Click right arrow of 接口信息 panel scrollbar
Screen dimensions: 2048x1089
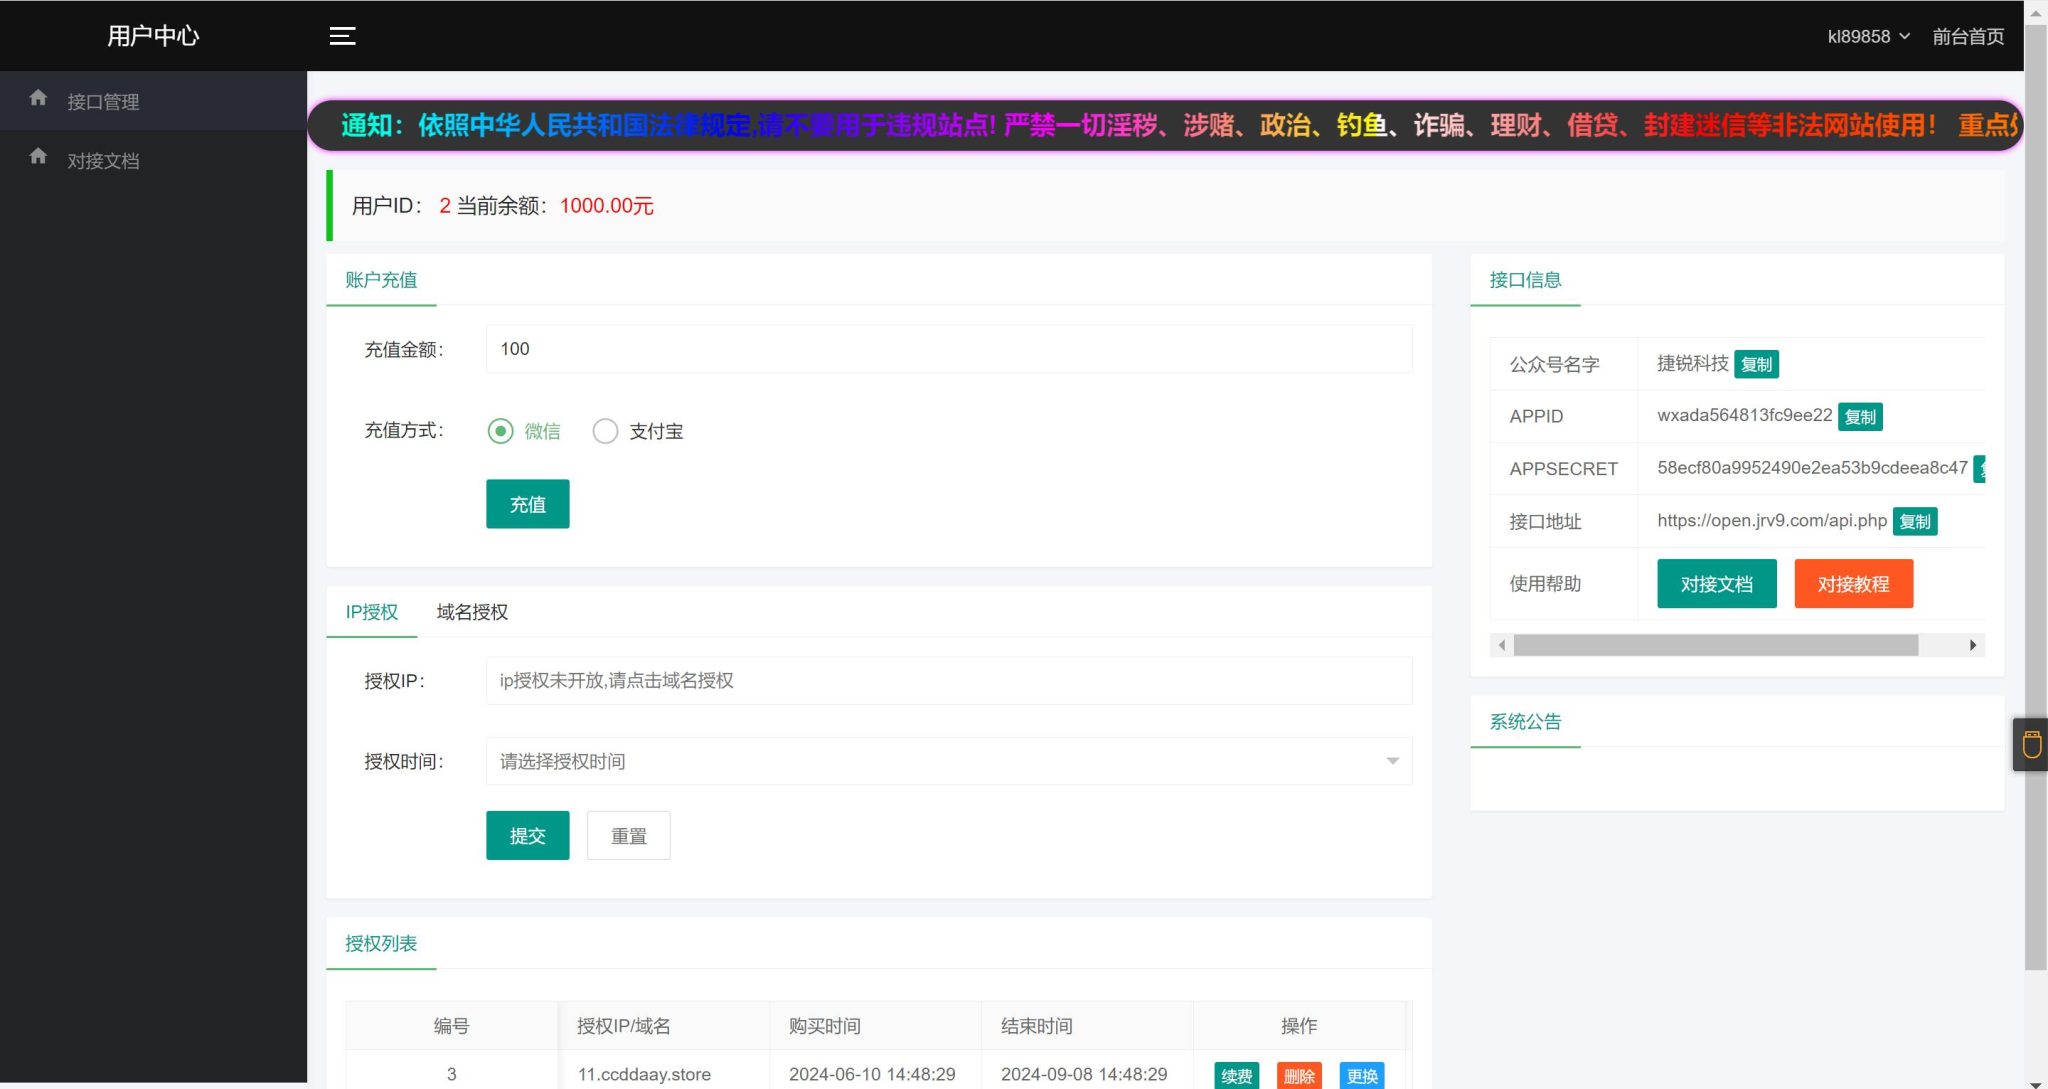[x=1974, y=645]
